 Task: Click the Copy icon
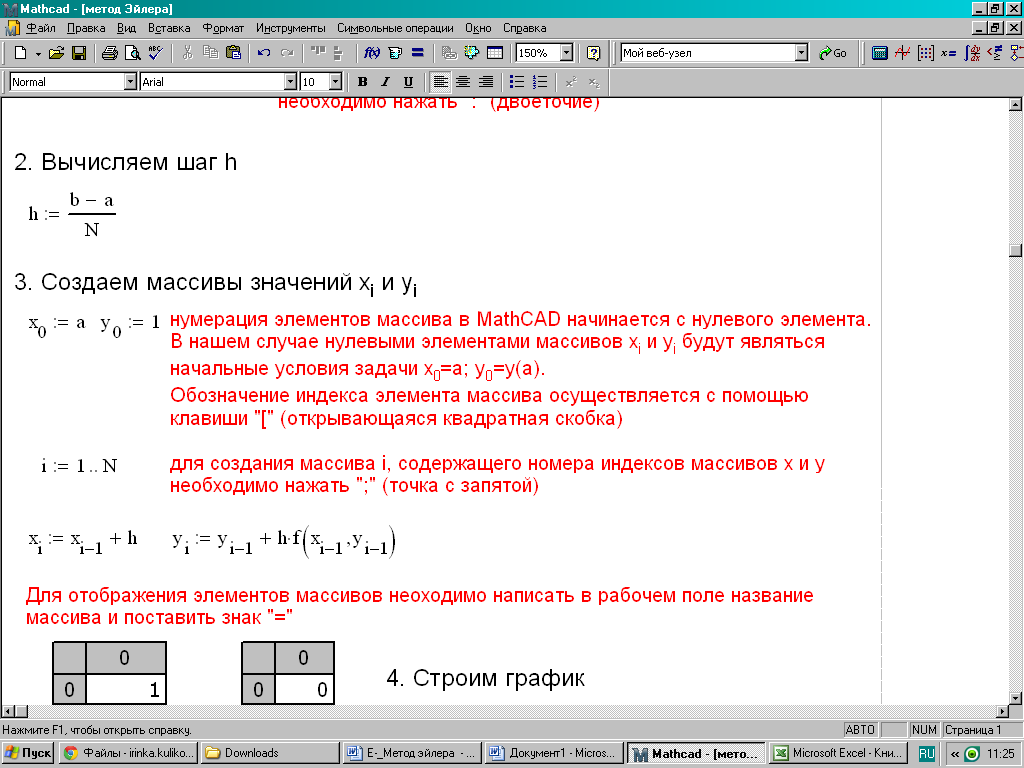coord(210,53)
